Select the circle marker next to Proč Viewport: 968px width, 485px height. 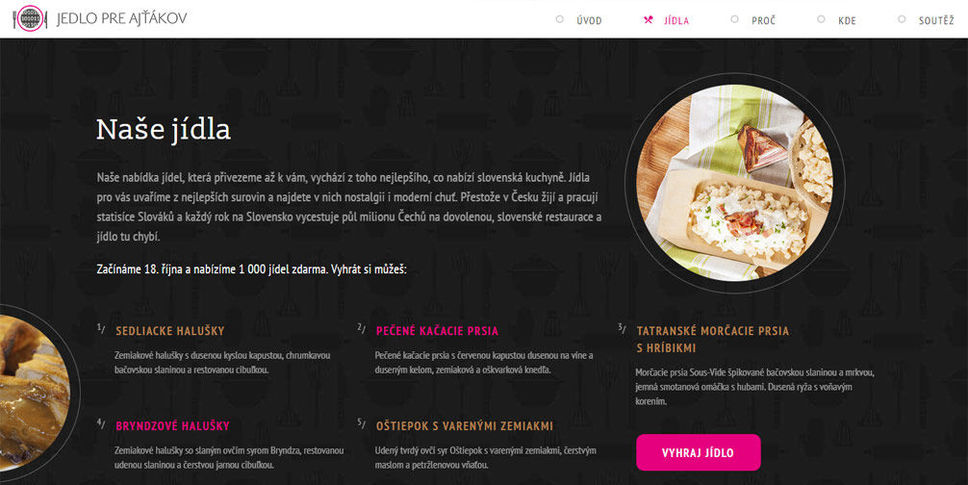tap(735, 19)
